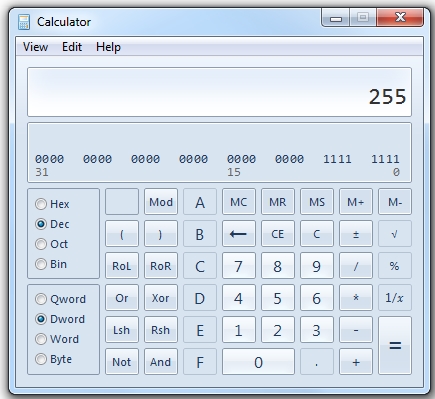Click the digit 4 button
The image size is (435, 399).
tap(239, 298)
